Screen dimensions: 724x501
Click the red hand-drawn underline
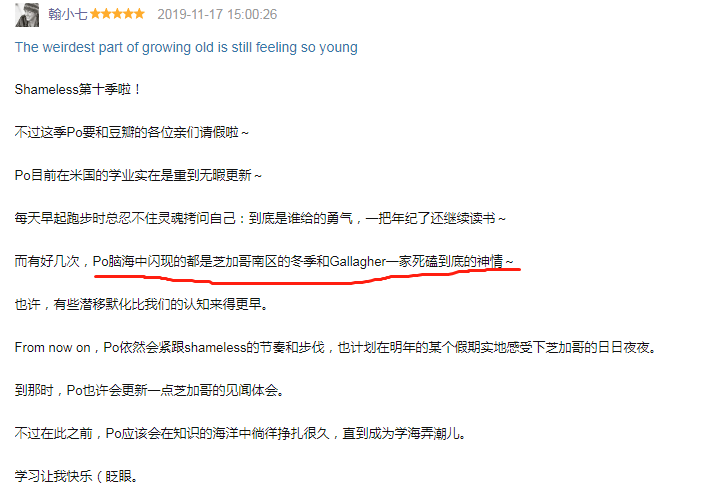click(307, 276)
